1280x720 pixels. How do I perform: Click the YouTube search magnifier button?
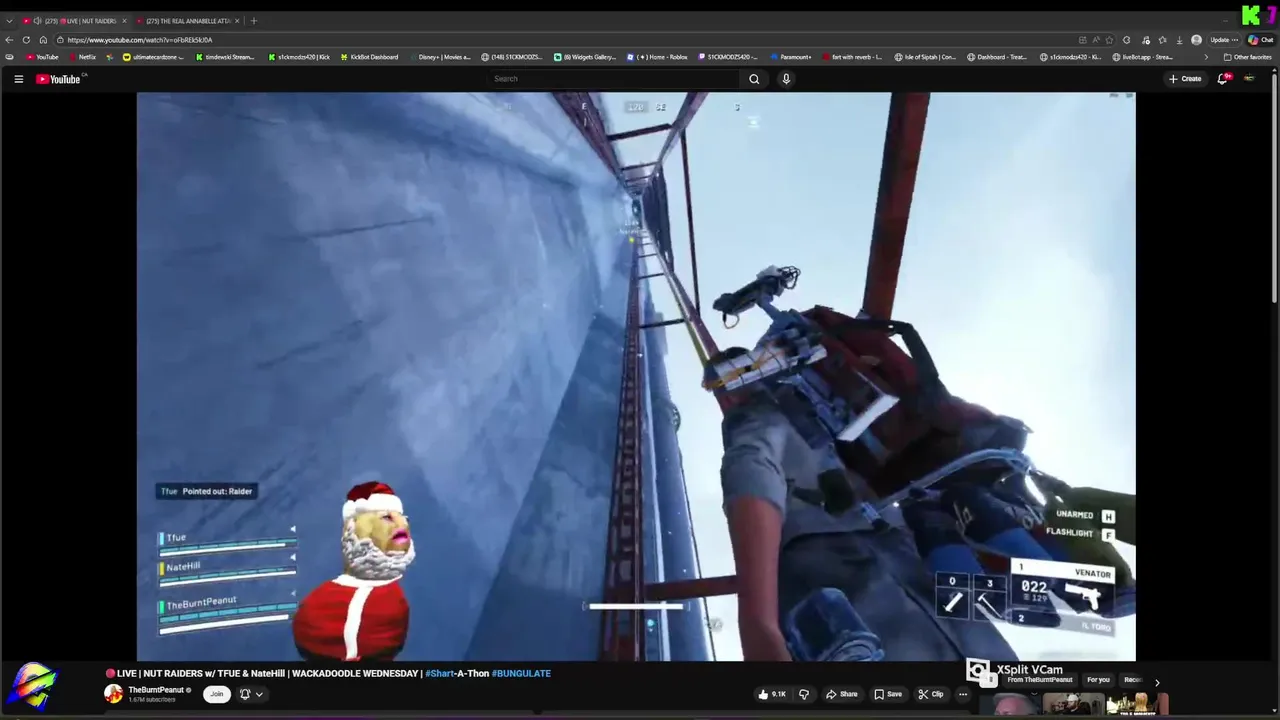754,79
